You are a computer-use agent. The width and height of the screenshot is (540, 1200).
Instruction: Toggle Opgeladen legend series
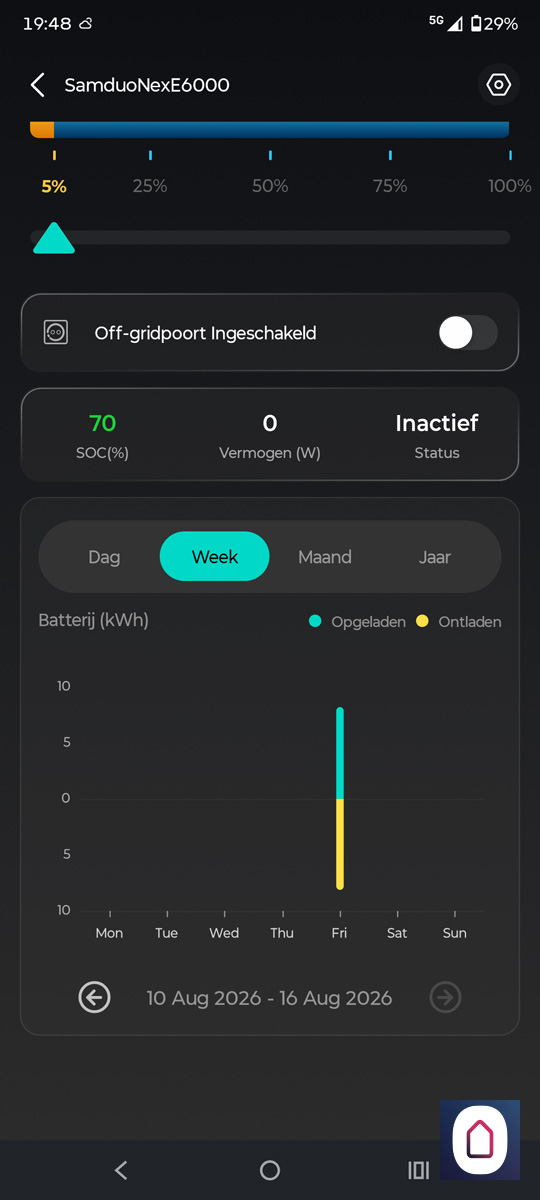click(357, 621)
